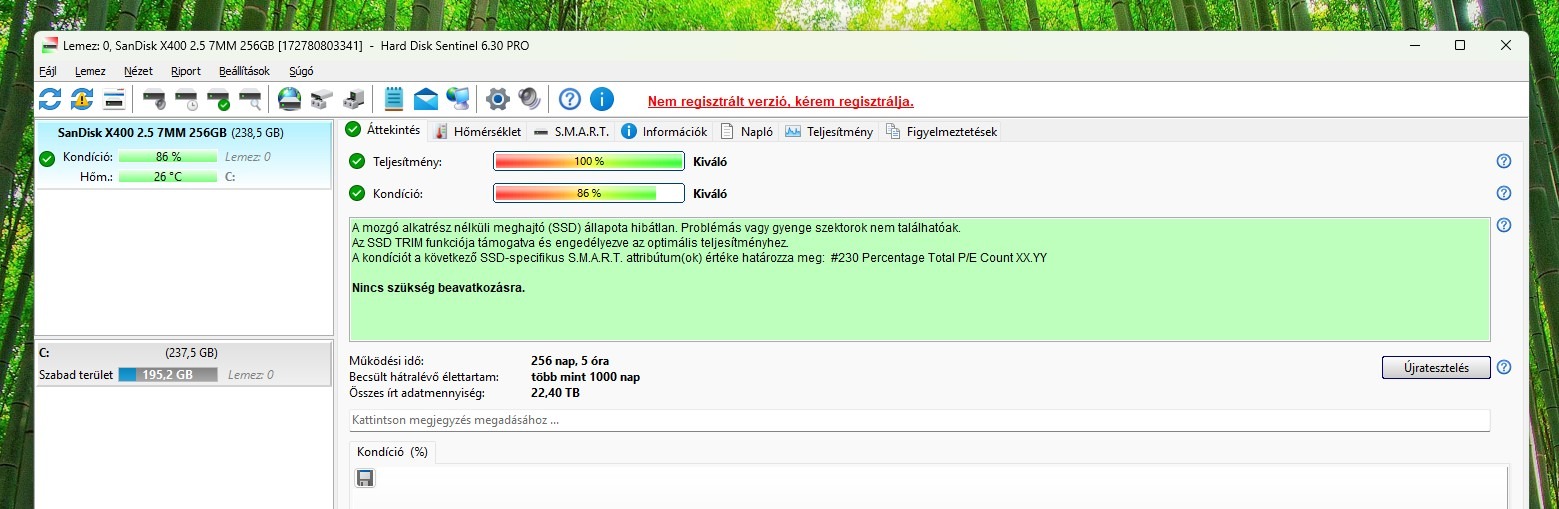Switch to the S.M.A.R.T. tab

571,131
